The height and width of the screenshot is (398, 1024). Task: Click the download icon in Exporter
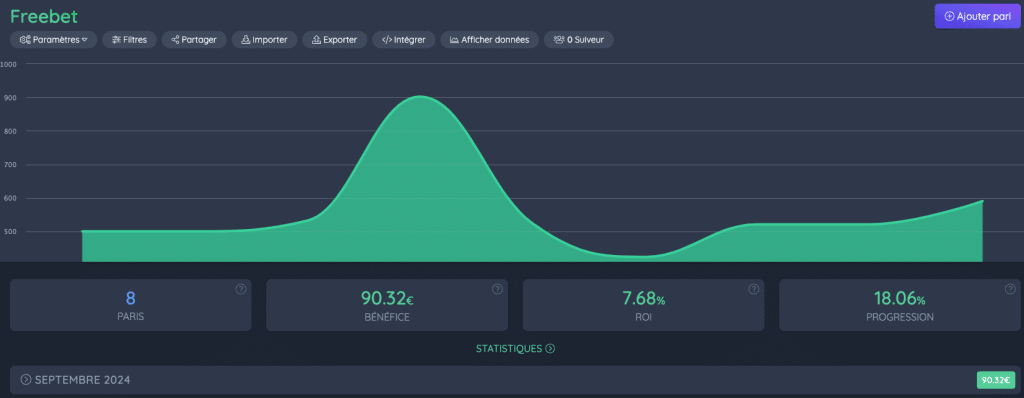[316, 40]
